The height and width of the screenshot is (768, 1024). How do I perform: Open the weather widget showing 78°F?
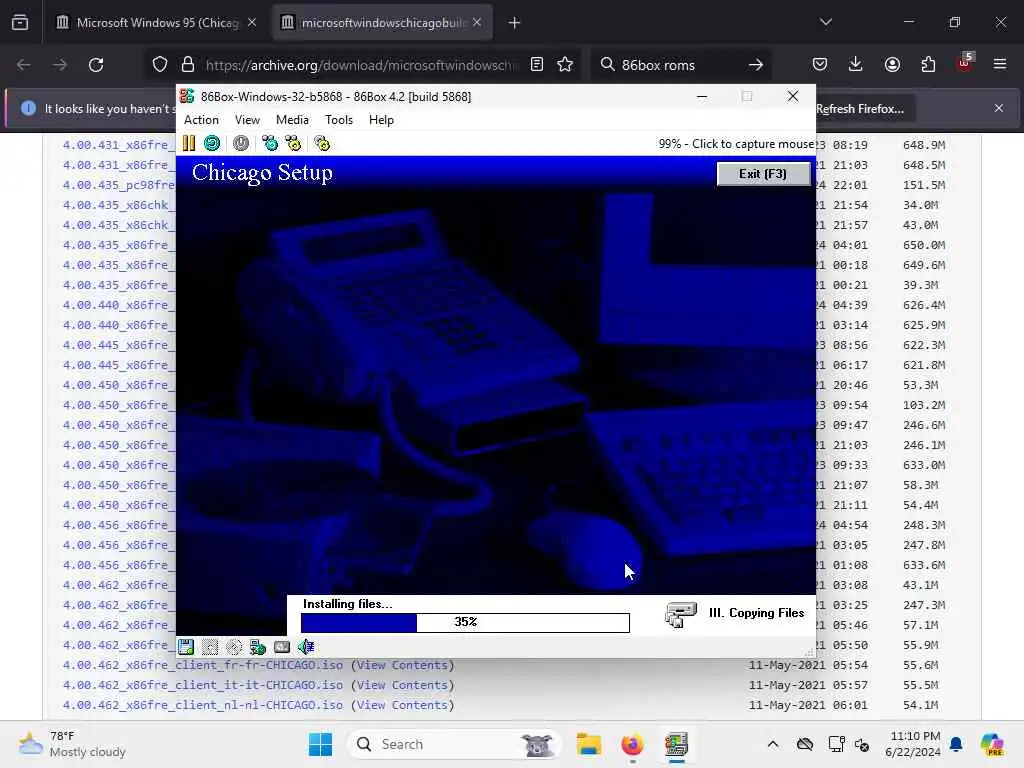coord(72,744)
